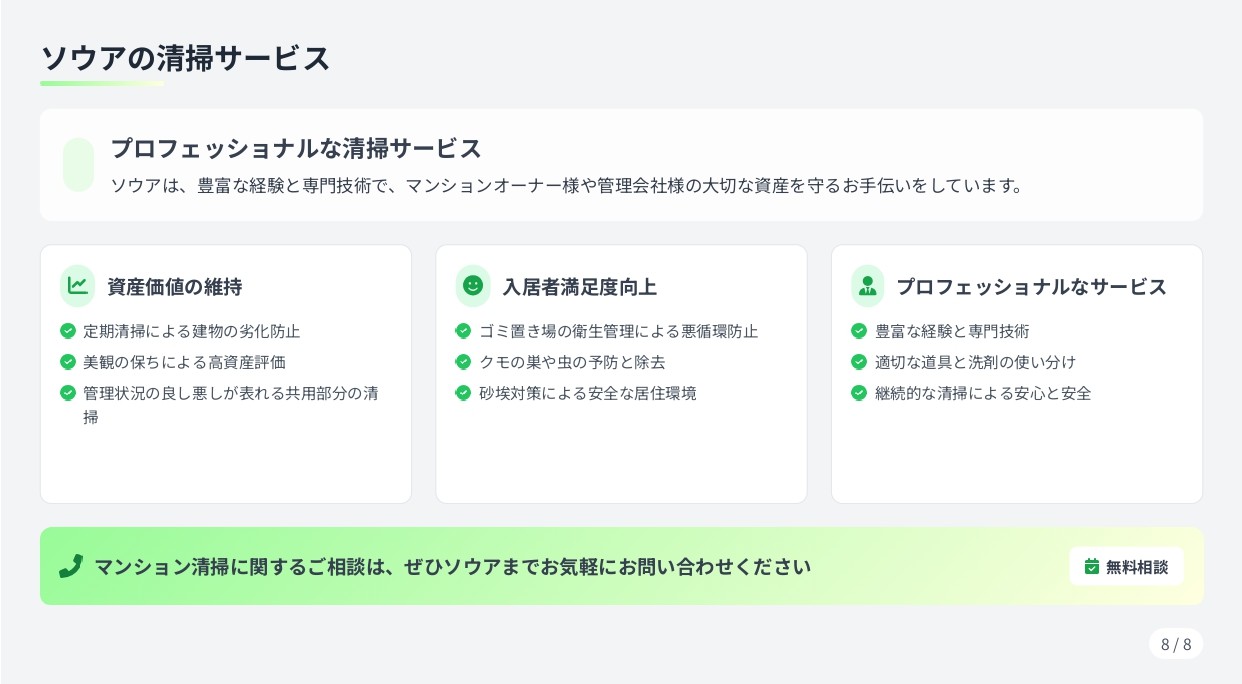The width and height of the screenshot is (1242, 684).
Task: Click the ソウアの清掃サービス page title
Action: tap(185, 59)
